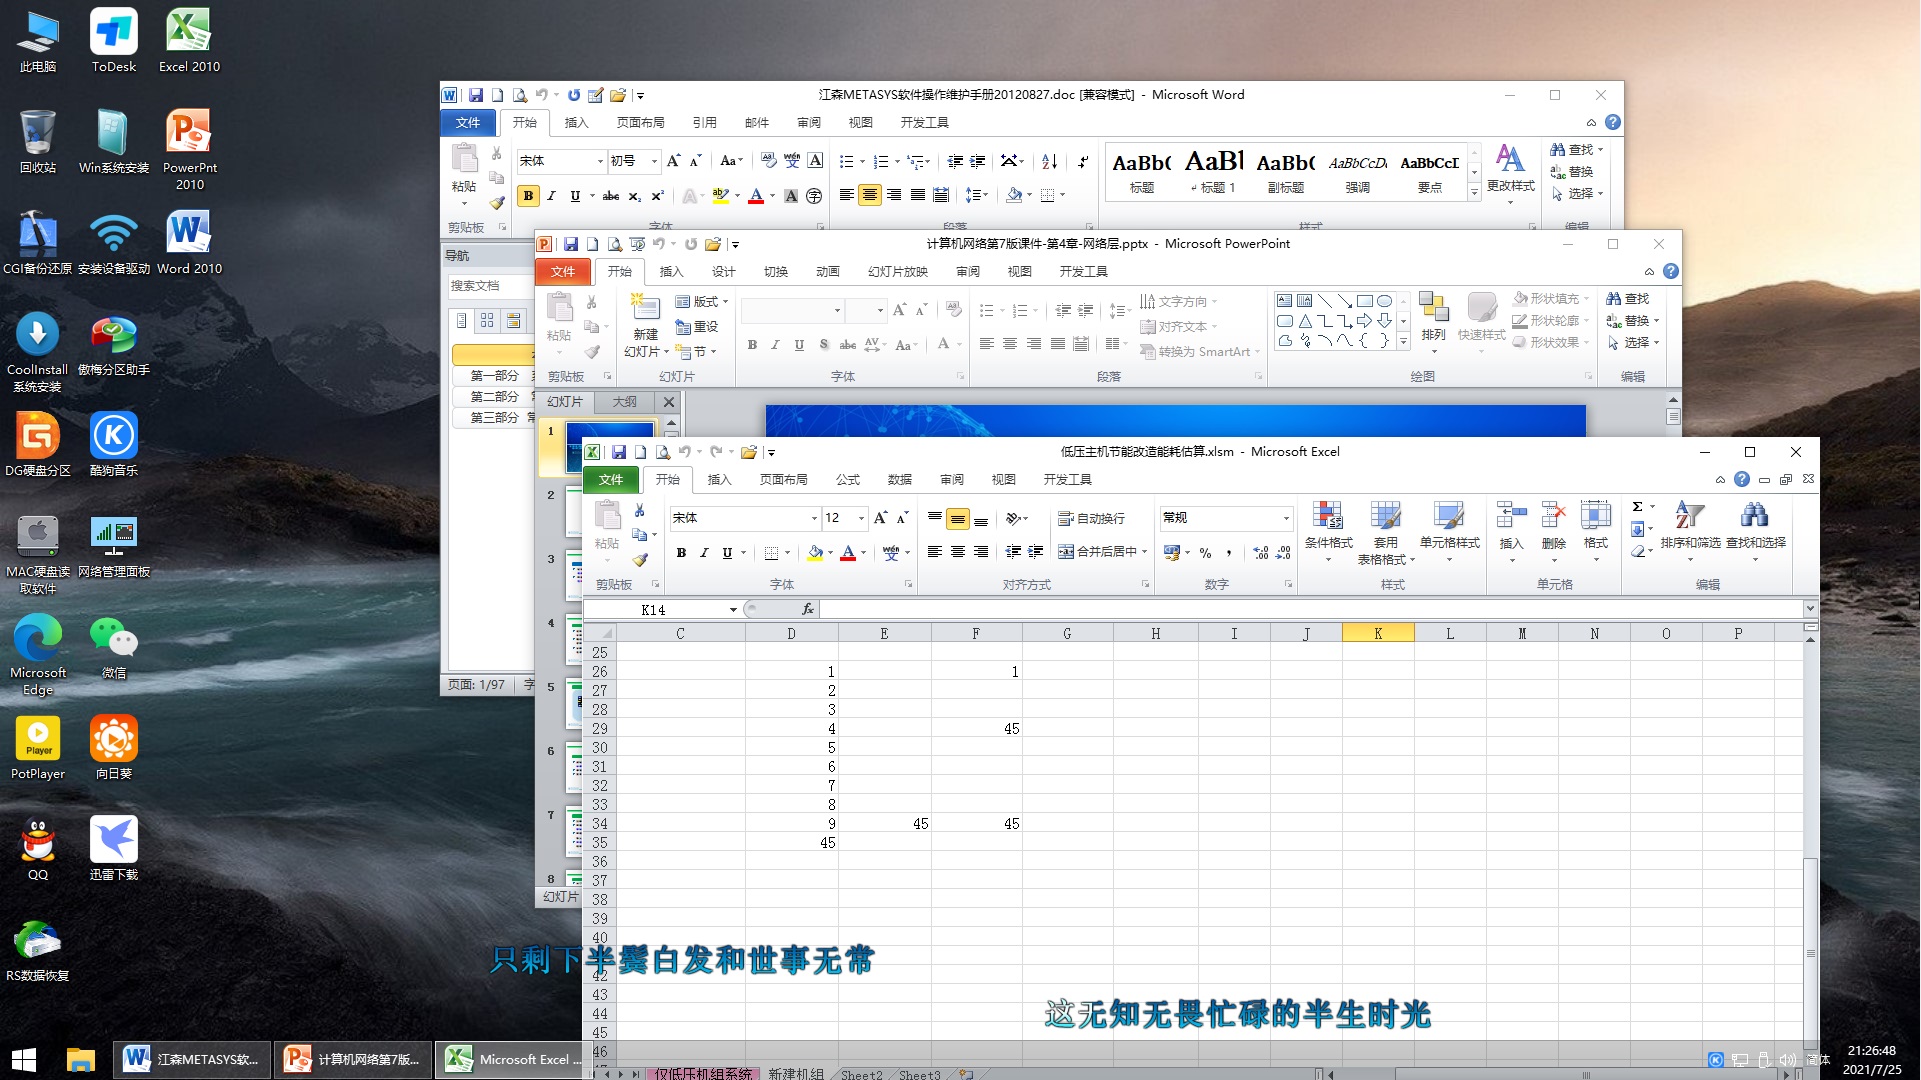The height and width of the screenshot is (1080, 1921).
Task: Click Percent Style button in Excel
Action: [1205, 552]
